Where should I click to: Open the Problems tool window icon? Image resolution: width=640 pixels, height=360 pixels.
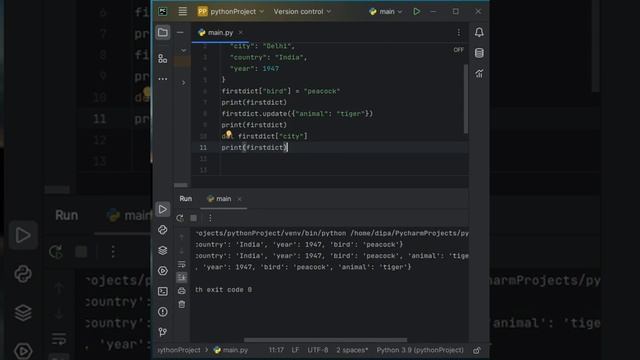click(163, 312)
